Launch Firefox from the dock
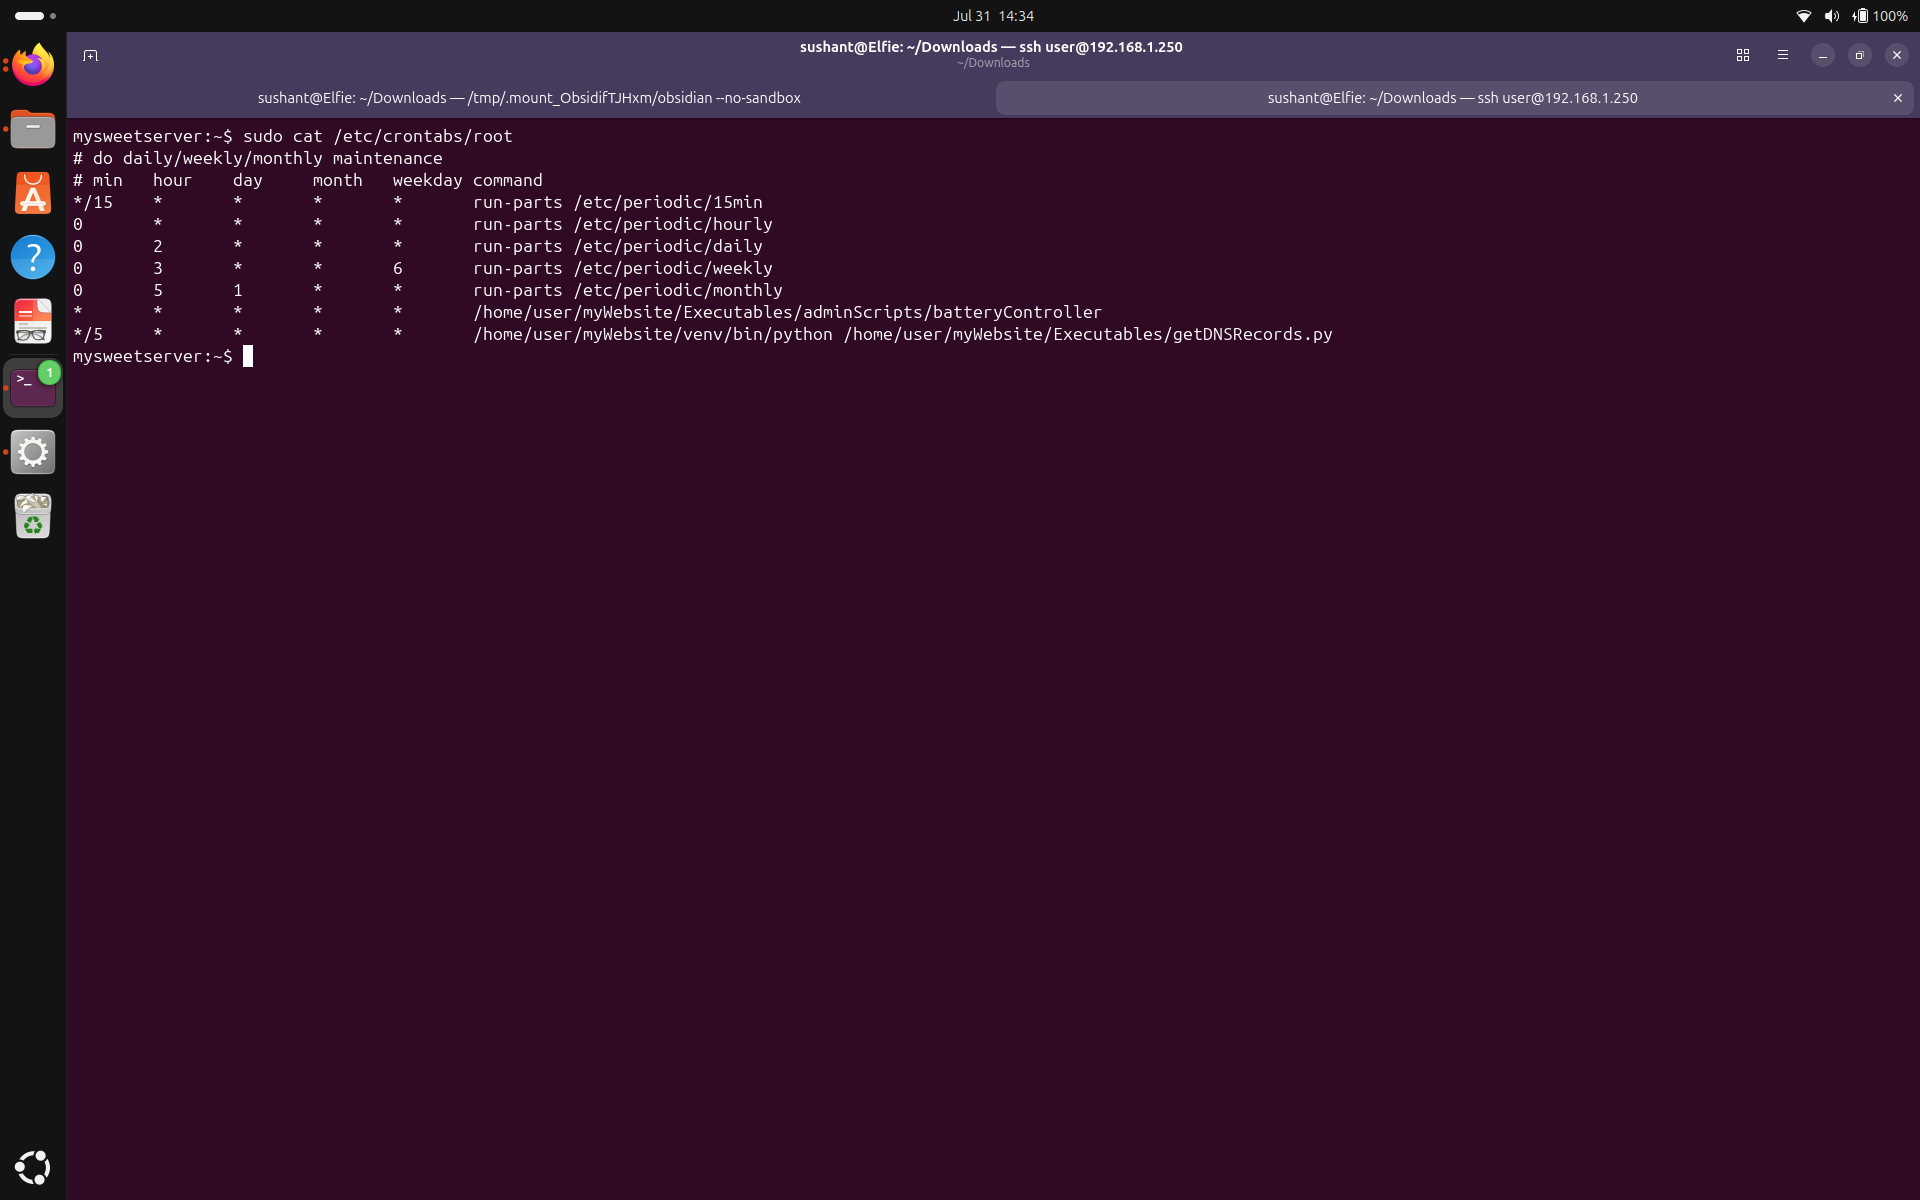This screenshot has height=1200, width=1920. click(33, 65)
